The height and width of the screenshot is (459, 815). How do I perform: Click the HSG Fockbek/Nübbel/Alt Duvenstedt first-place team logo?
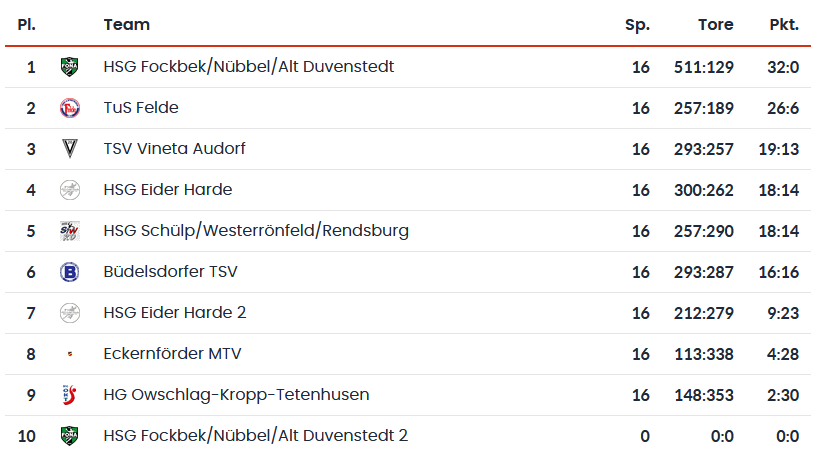pyautogui.click(x=70, y=67)
